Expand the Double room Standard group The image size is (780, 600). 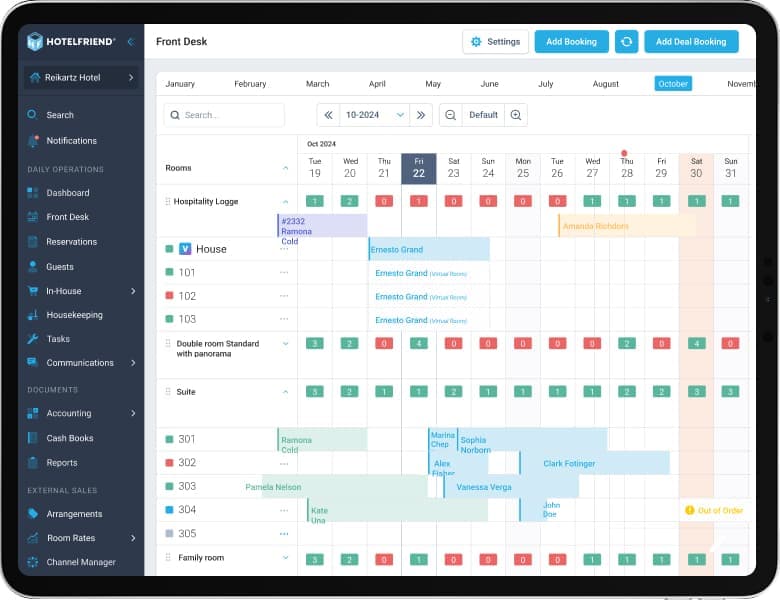pos(286,344)
